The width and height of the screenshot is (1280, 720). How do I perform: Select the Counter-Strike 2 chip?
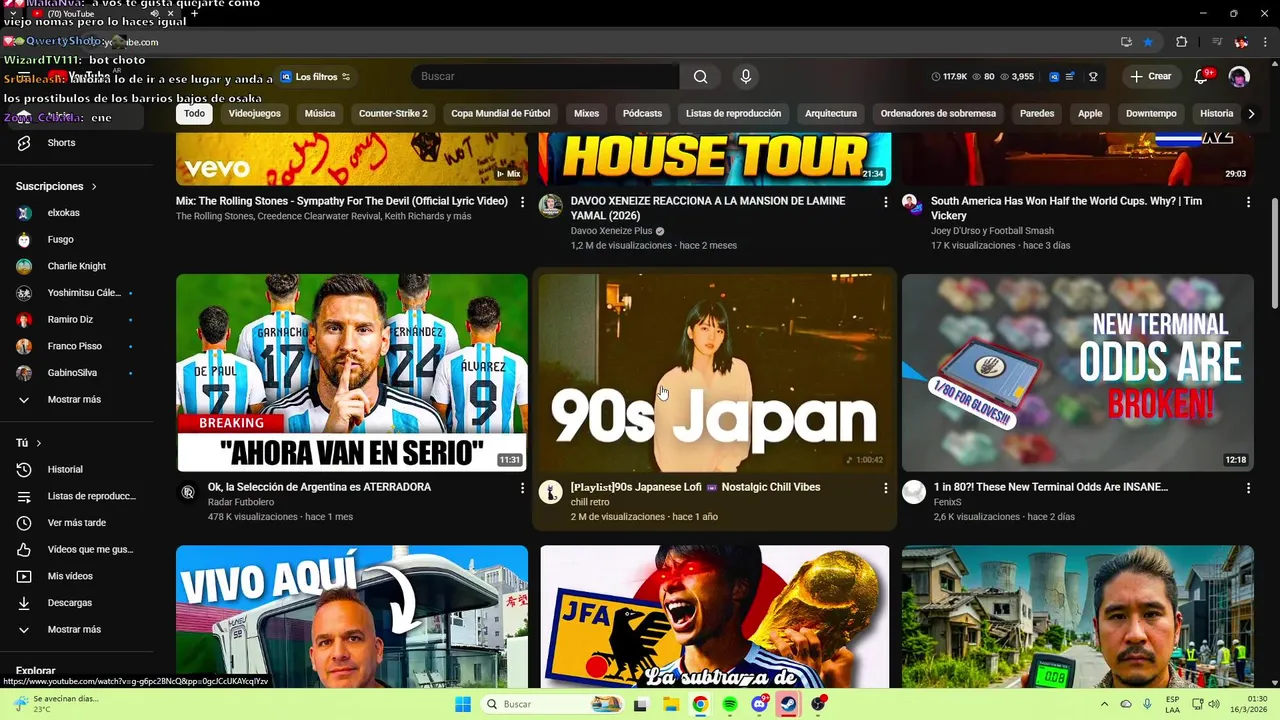point(393,114)
